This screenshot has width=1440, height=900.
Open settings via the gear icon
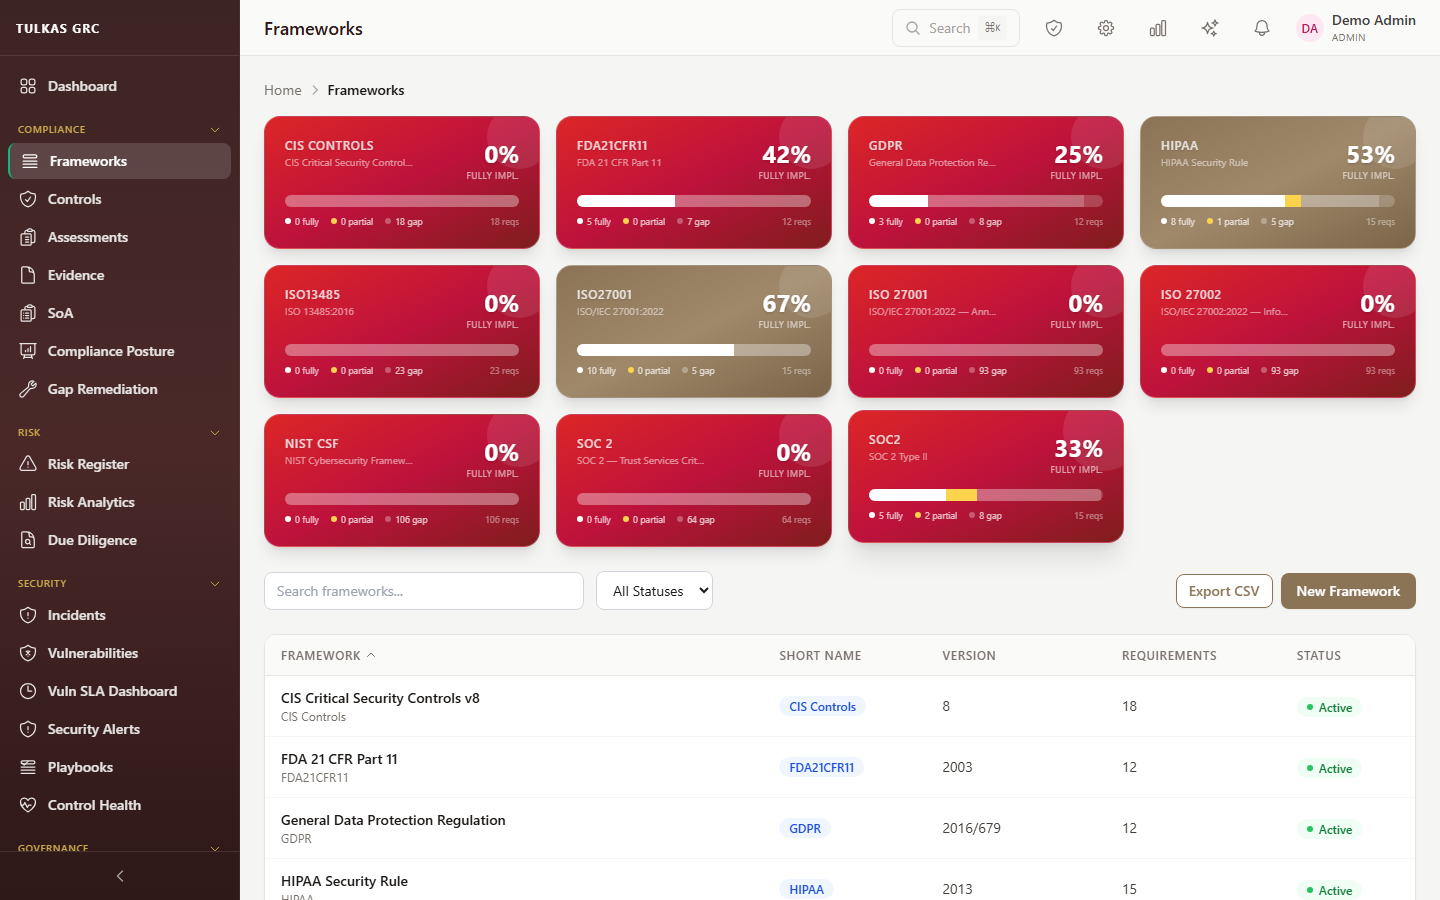[x=1106, y=28]
